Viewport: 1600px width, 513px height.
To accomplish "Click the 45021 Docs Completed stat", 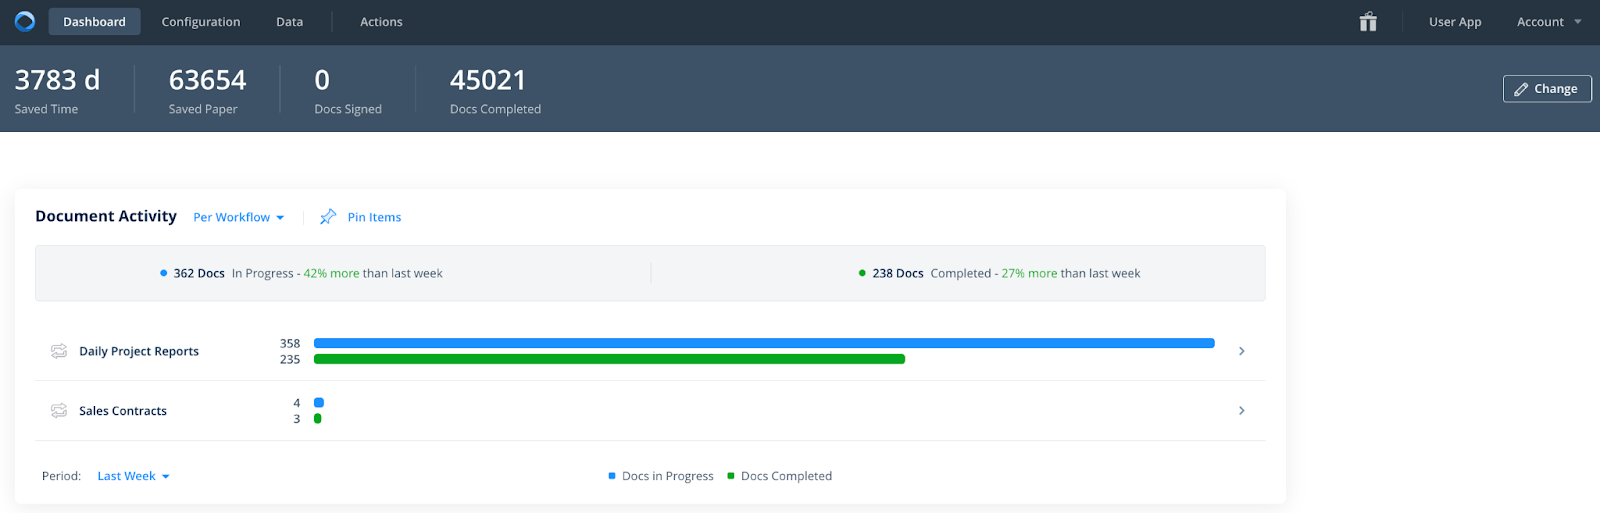I will pyautogui.click(x=495, y=90).
